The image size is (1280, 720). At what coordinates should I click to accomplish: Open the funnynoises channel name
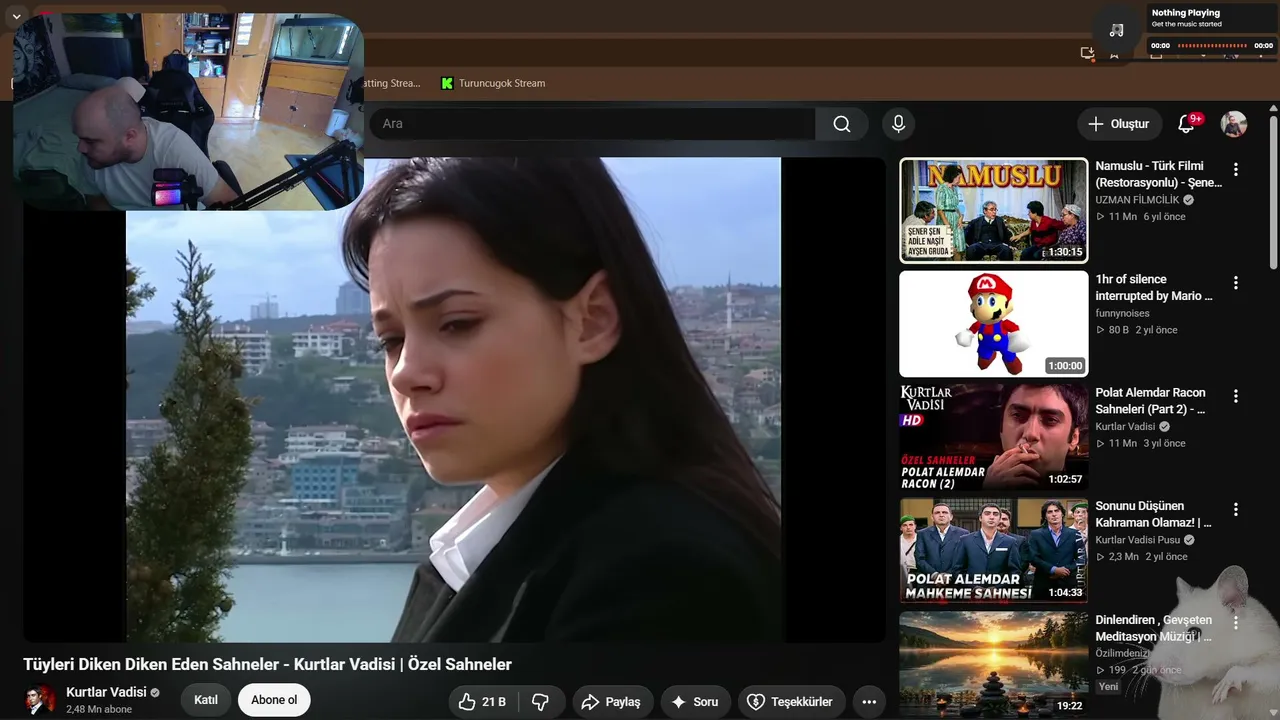click(x=1122, y=313)
